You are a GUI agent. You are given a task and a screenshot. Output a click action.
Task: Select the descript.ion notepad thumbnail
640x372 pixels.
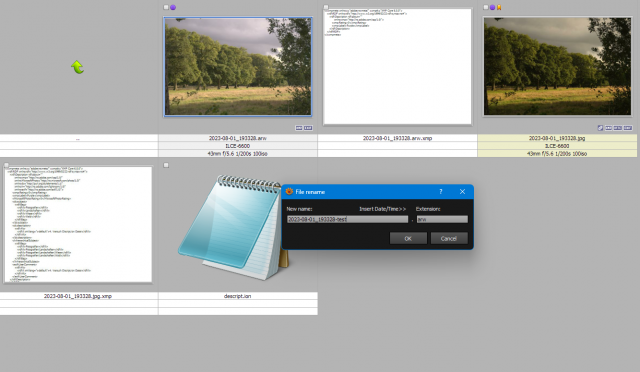click(x=233, y=228)
